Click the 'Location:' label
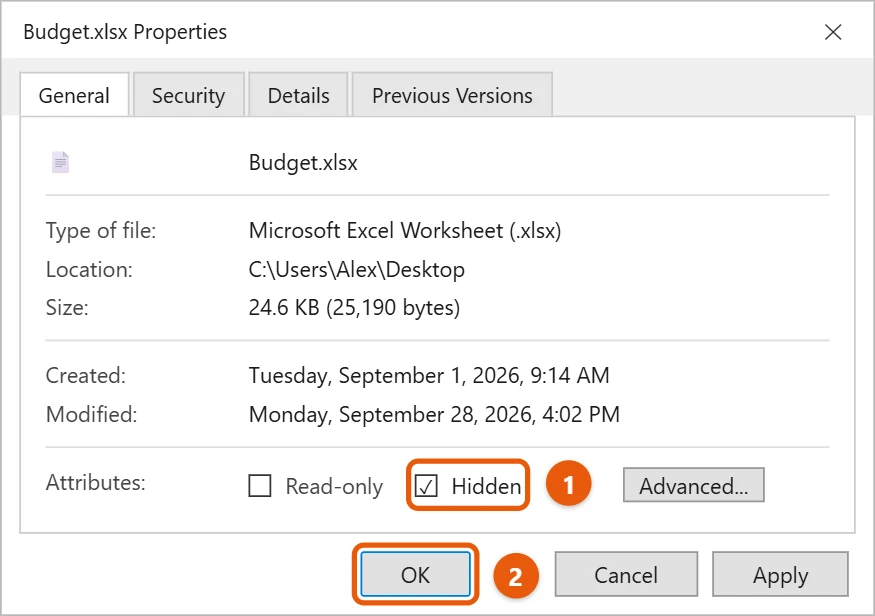Screen dimensions: 875x616 tap(89, 270)
